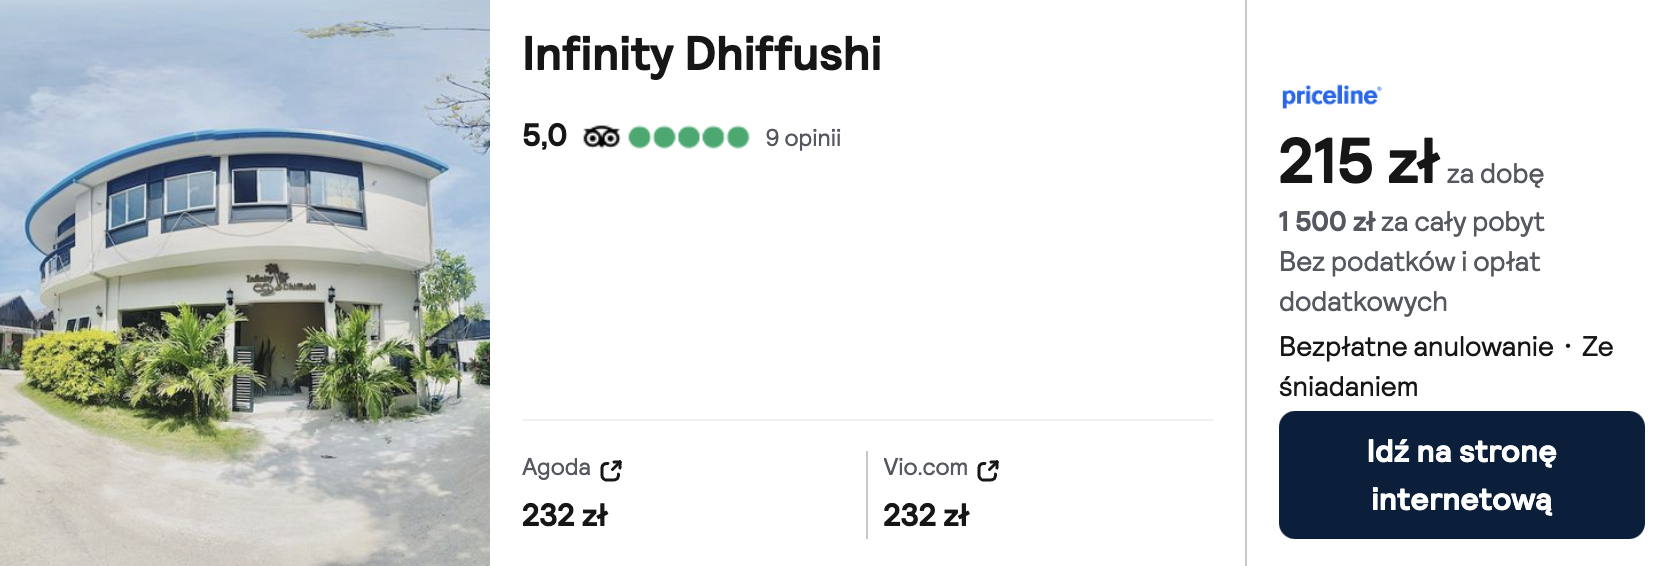Screen dimensions: 1664x566
Task: Select the Vio.com provider name
Action: coord(925,468)
